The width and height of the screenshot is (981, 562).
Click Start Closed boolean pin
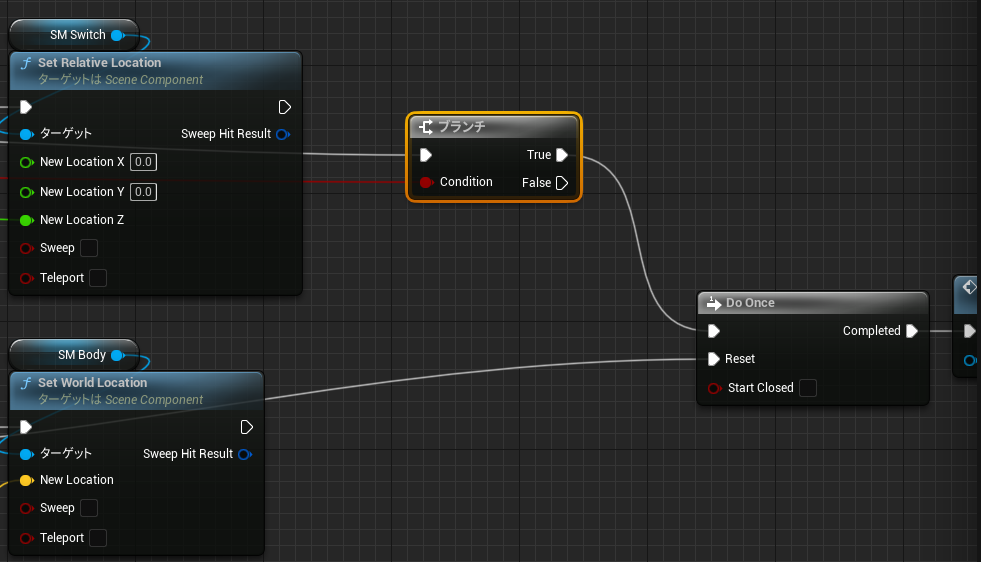pos(714,388)
